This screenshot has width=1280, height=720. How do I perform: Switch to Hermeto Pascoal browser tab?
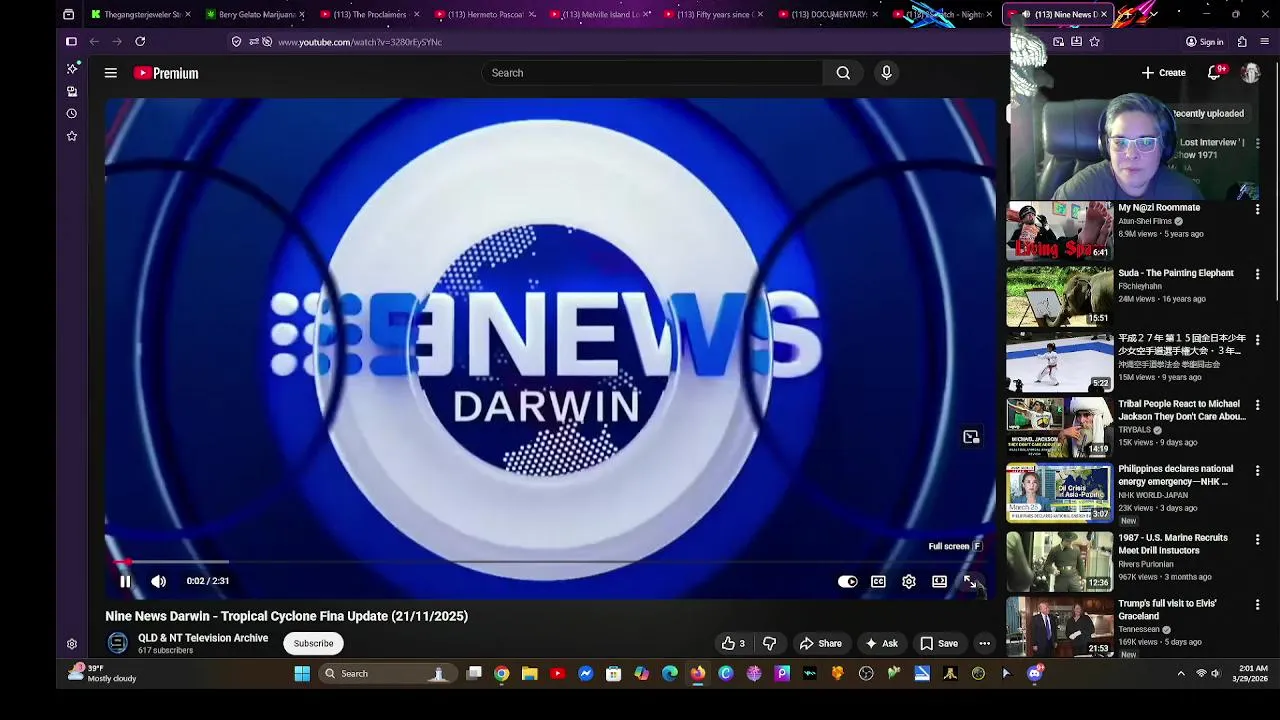[484, 14]
